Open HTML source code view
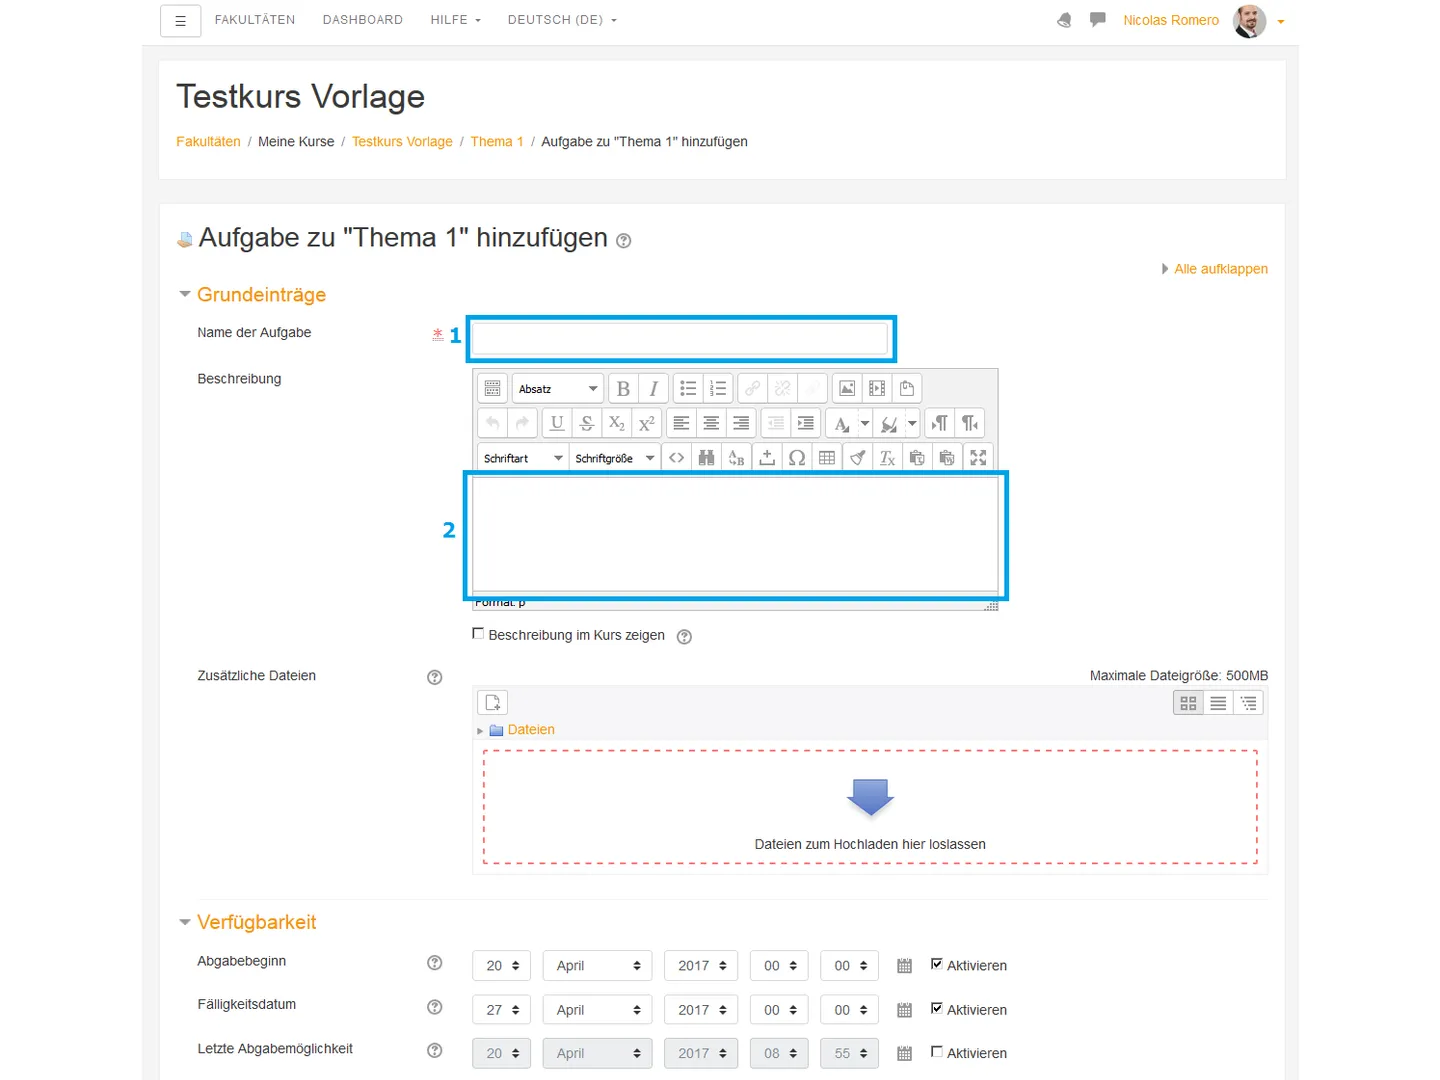This screenshot has height=1080, width=1440. click(x=677, y=458)
